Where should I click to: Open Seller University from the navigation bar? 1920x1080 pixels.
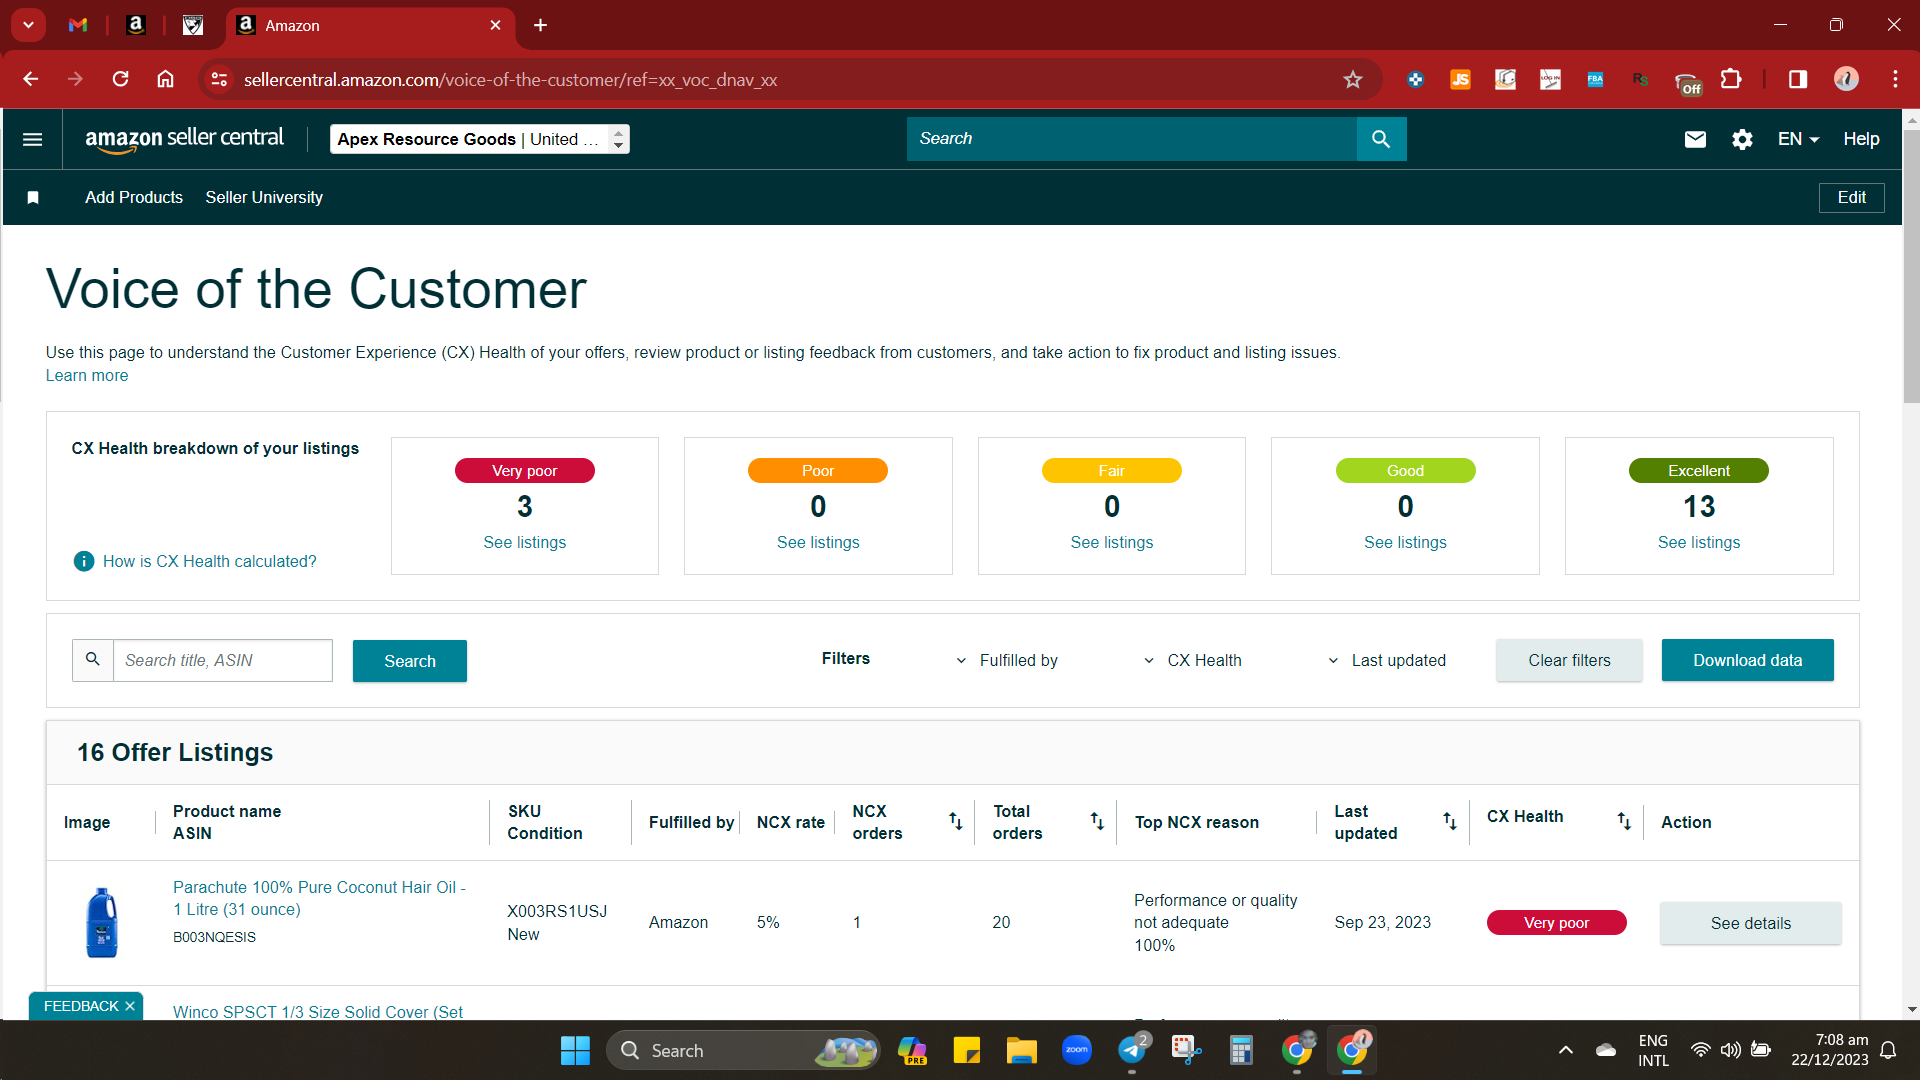coord(264,198)
